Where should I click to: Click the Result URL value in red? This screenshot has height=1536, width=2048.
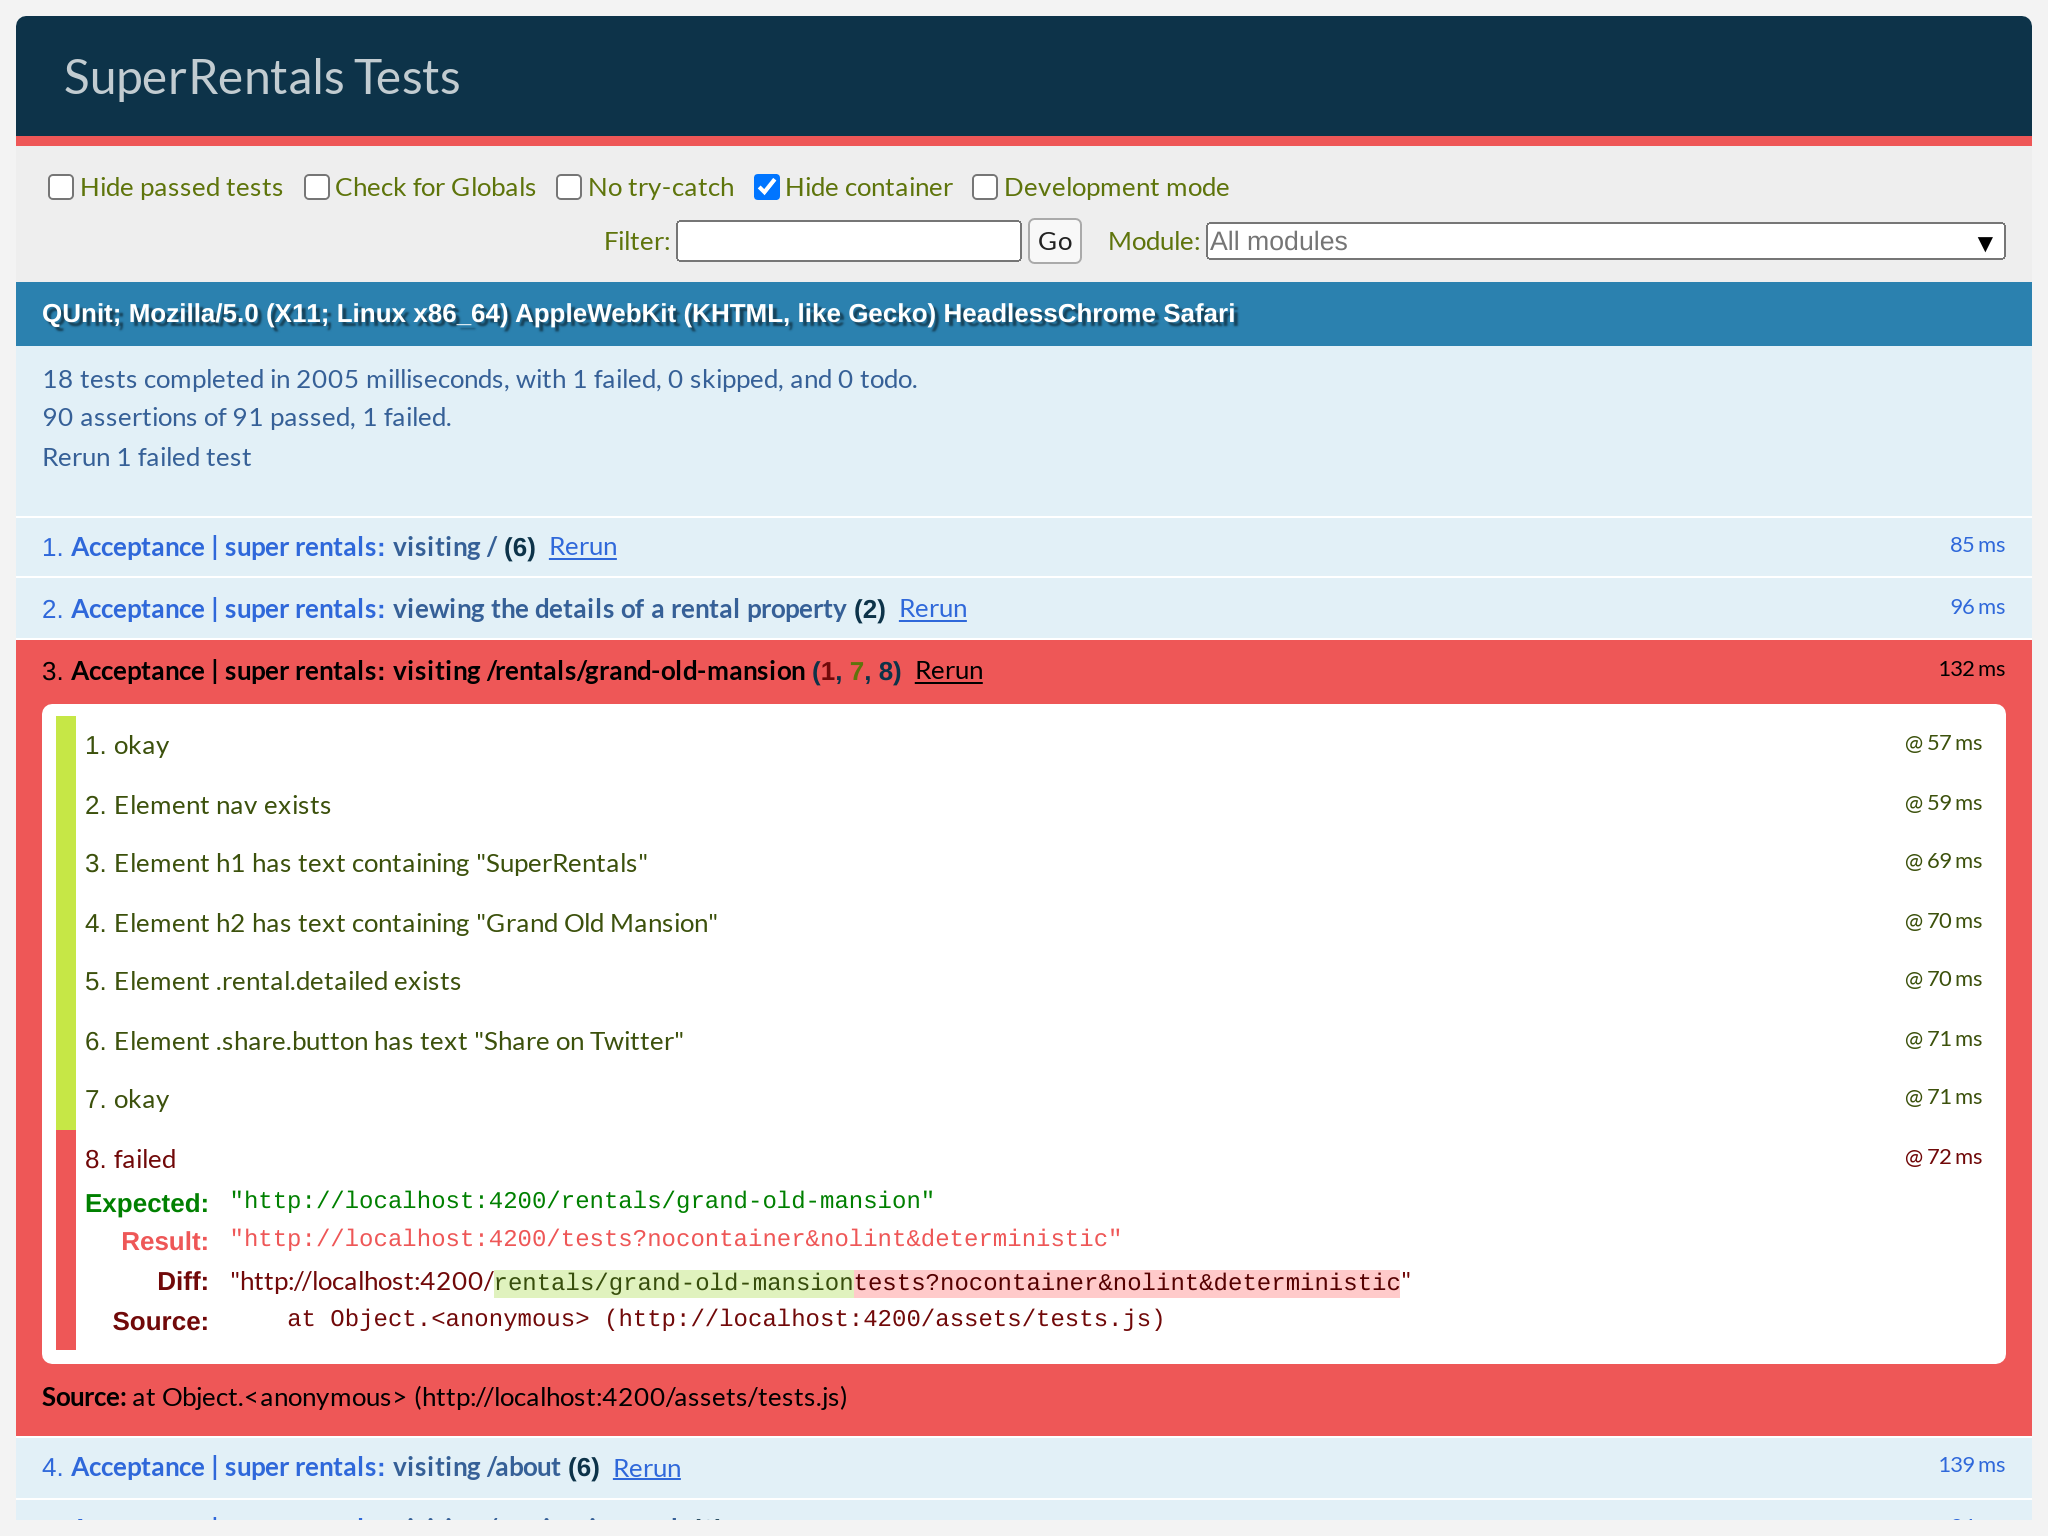676,1239
